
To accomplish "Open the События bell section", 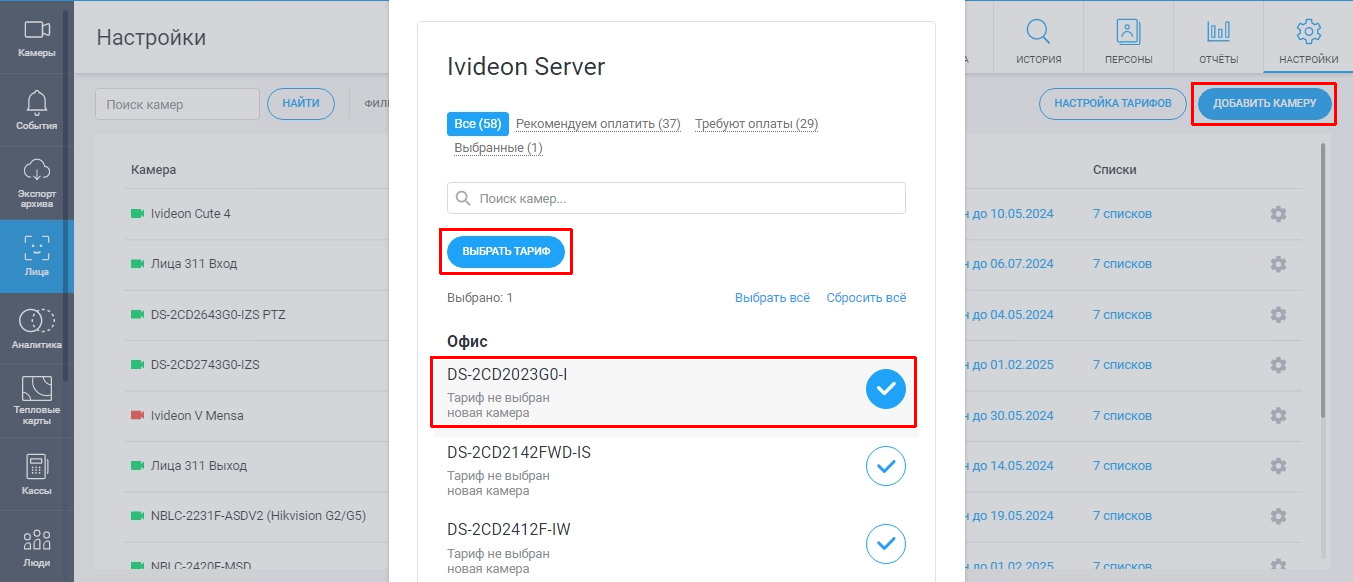I will 37,110.
